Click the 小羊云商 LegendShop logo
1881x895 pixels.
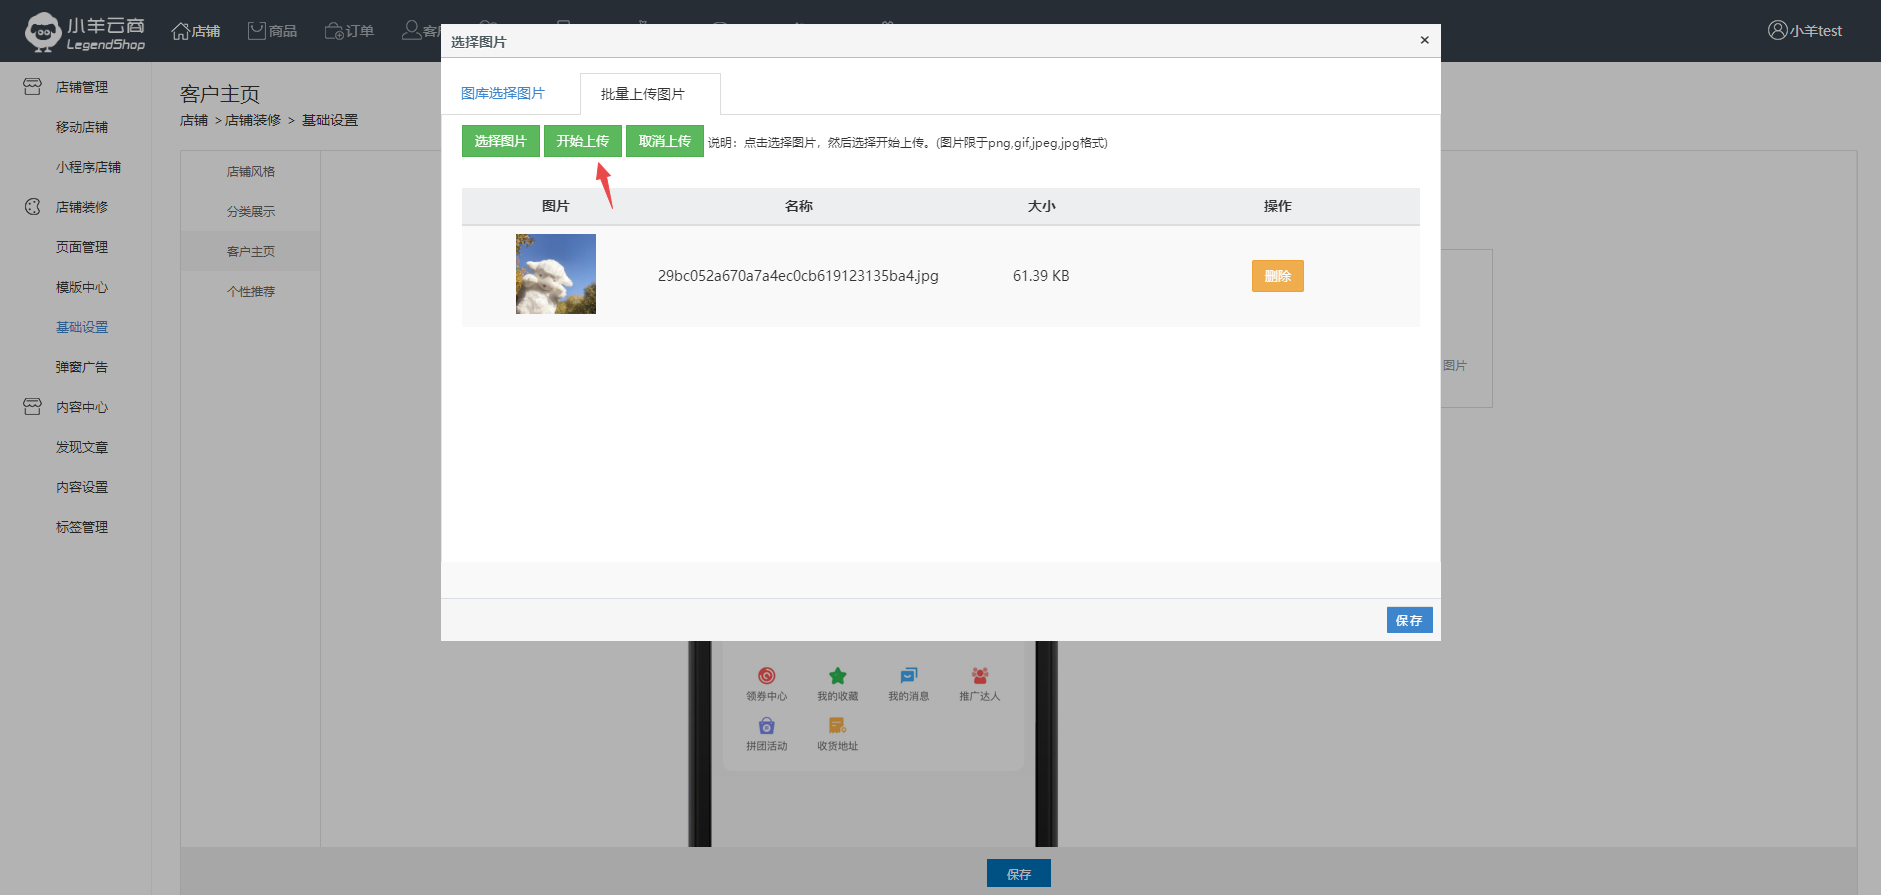point(86,32)
